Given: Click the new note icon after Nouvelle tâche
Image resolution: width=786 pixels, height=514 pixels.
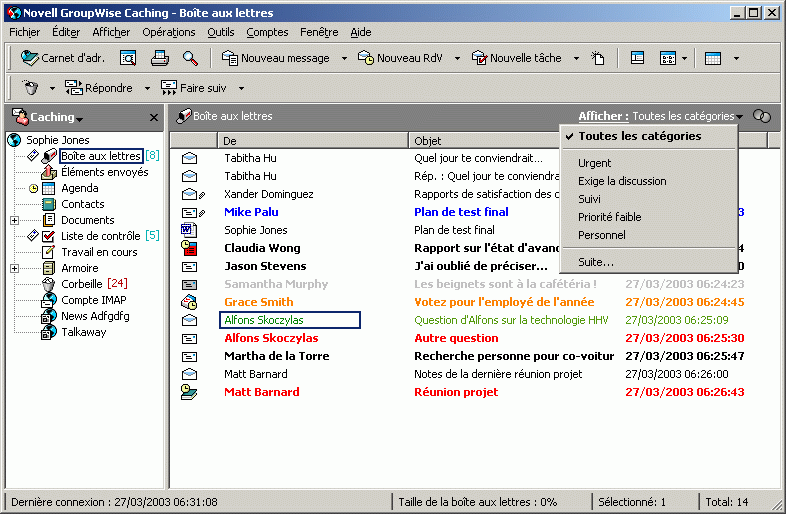Looking at the screenshot, I should 598,58.
